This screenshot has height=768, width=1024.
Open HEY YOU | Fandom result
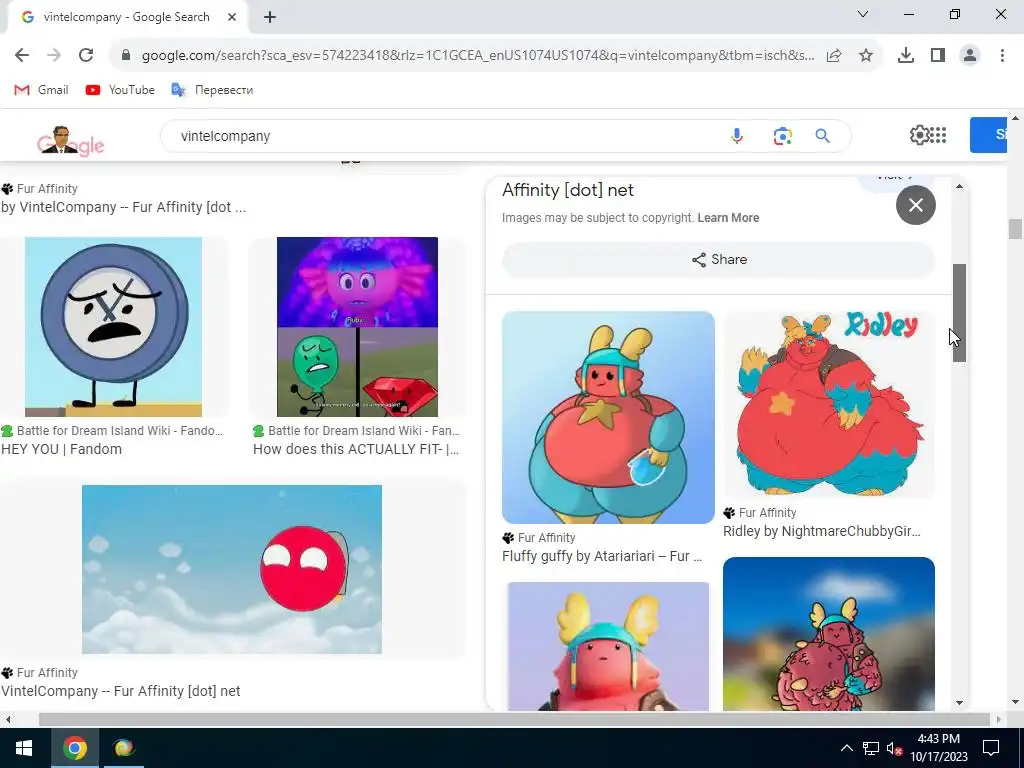tap(61, 449)
